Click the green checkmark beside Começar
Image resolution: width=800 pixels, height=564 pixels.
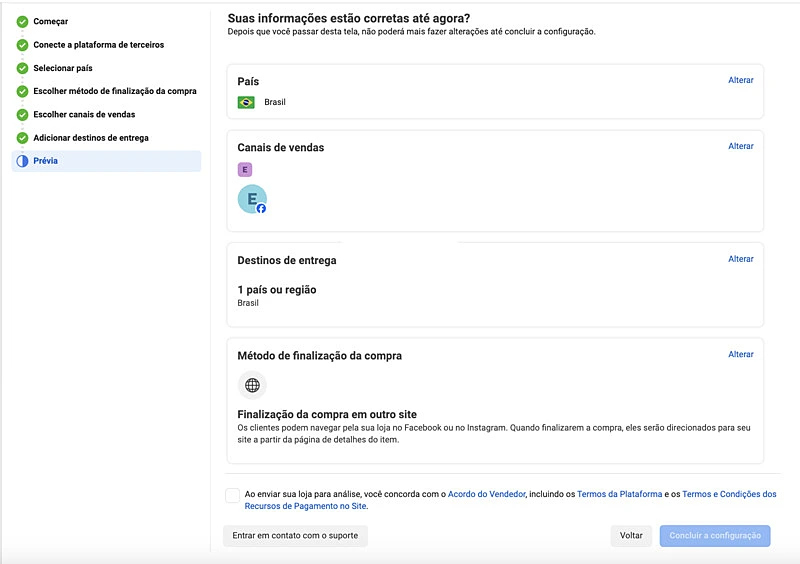point(22,21)
